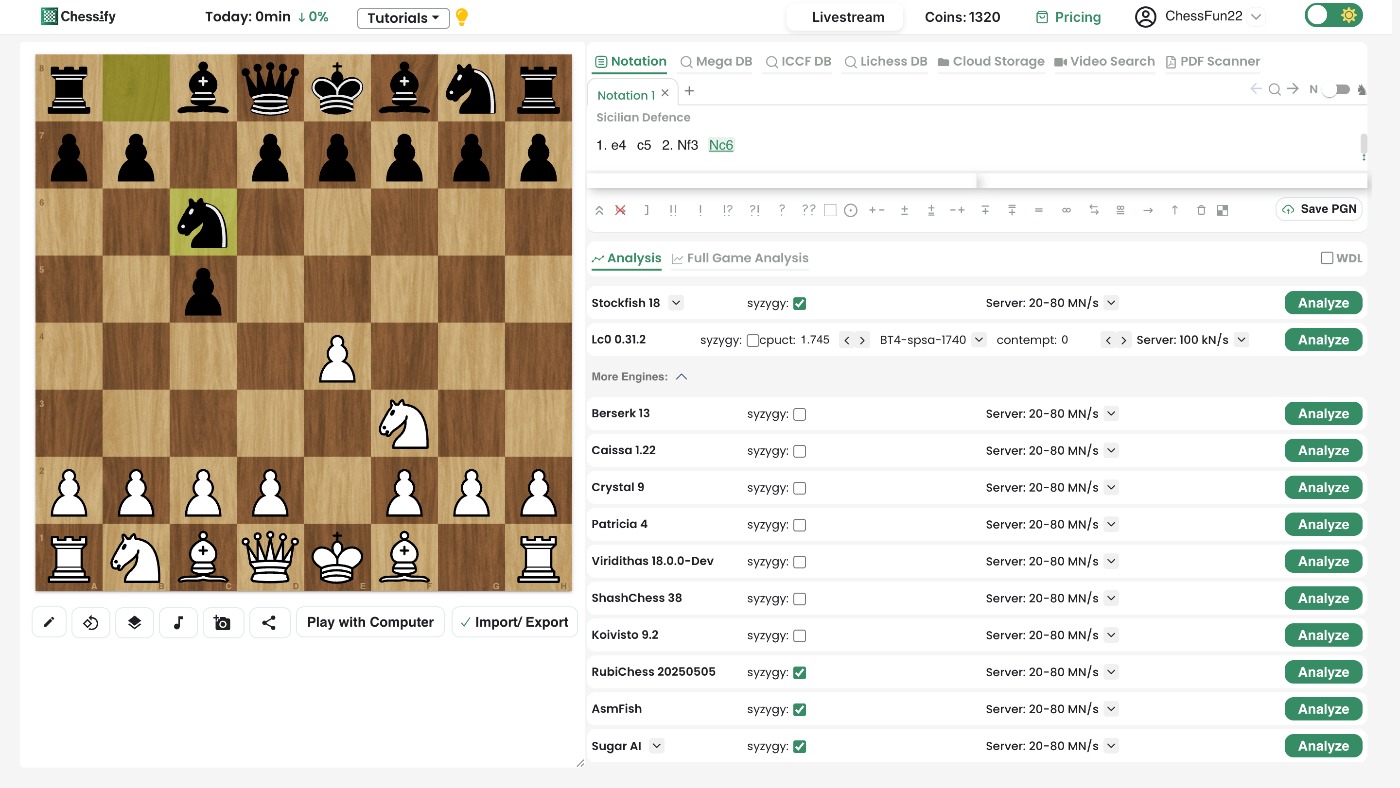Click the camera screenshot icon below board
Image resolution: width=1400 pixels, height=788 pixels.
point(222,622)
